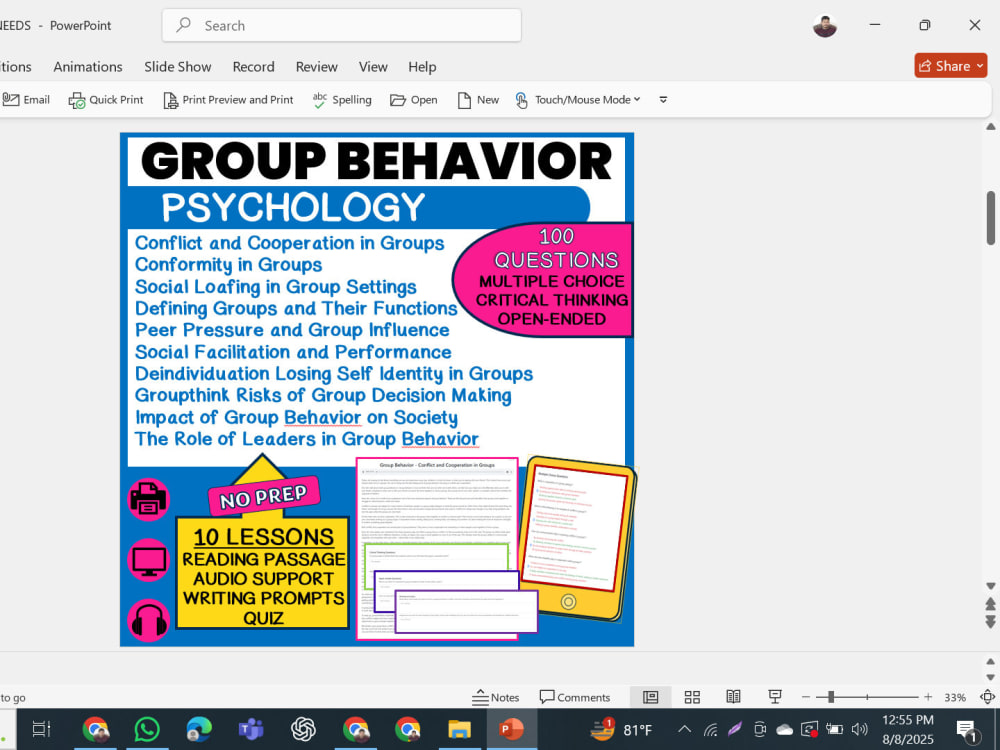This screenshot has width=1000, height=750.
Task: Expand Customize Quick Access Toolbar arrow
Action: click(x=663, y=100)
